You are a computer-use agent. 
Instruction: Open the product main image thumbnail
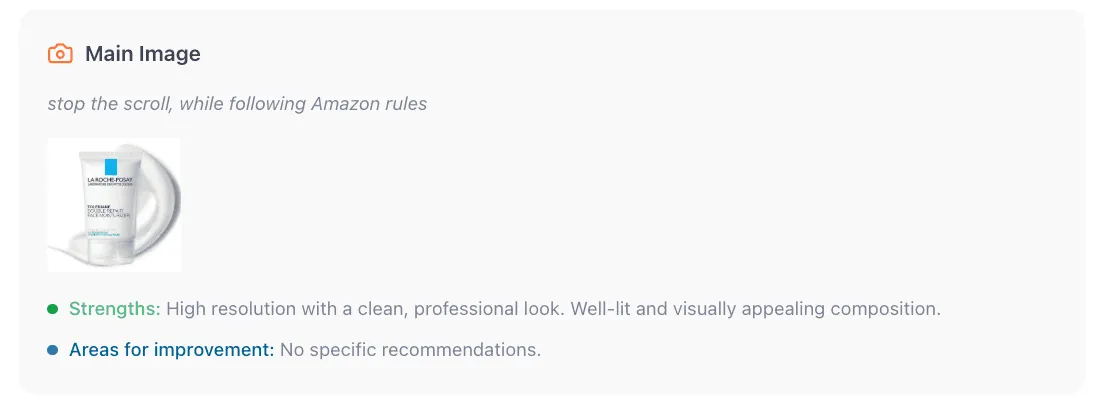[114, 204]
